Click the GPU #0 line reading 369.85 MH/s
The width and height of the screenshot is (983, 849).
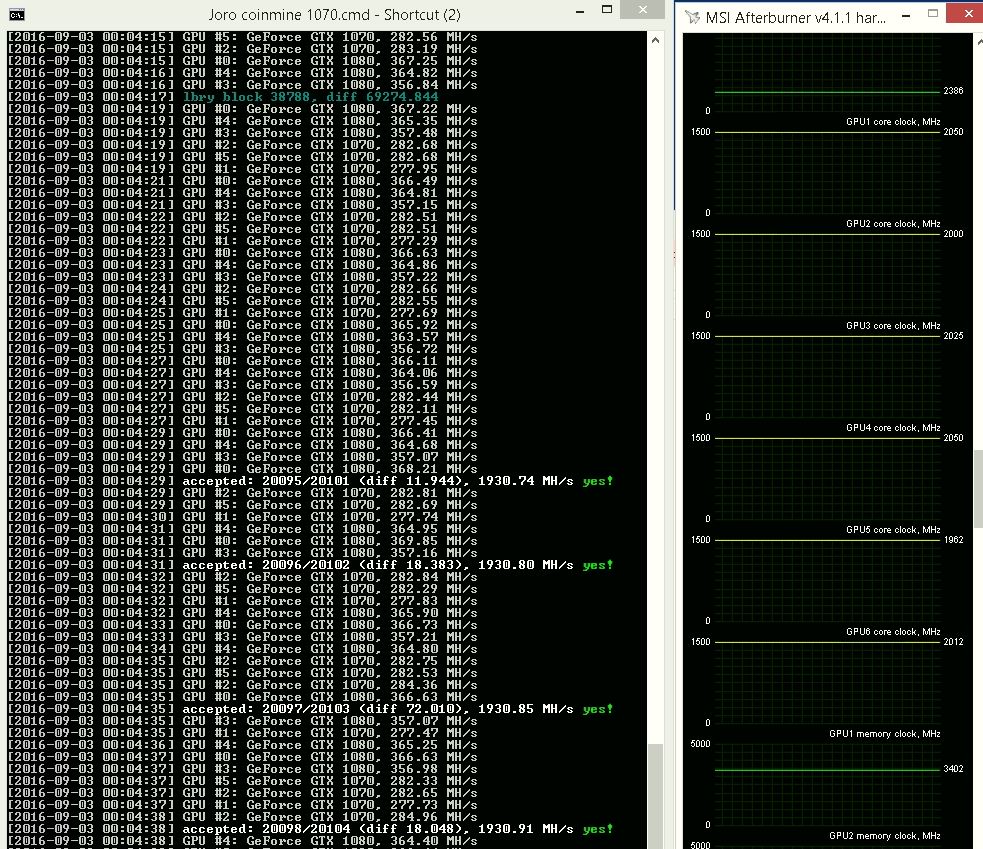click(x=242, y=541)
